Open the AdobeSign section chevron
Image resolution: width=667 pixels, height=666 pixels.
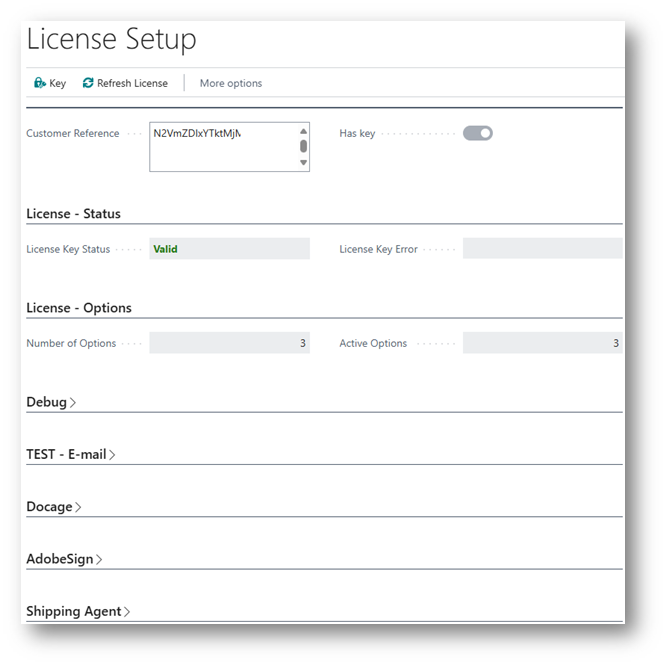99,559
